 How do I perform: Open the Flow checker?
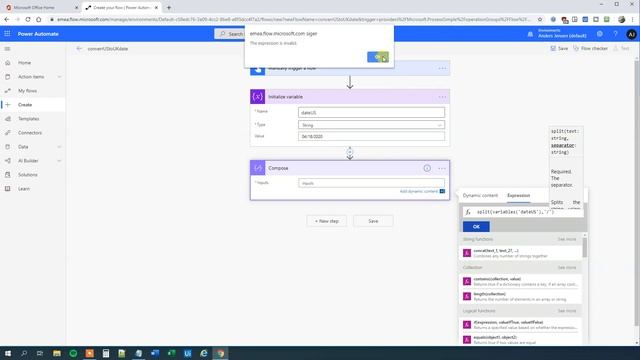tap(591, 49)
